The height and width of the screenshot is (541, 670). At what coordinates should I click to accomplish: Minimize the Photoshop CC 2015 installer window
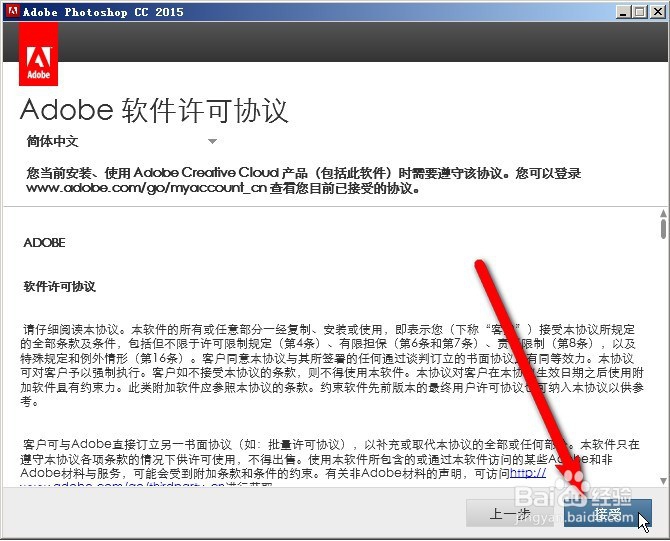(623, 12)
